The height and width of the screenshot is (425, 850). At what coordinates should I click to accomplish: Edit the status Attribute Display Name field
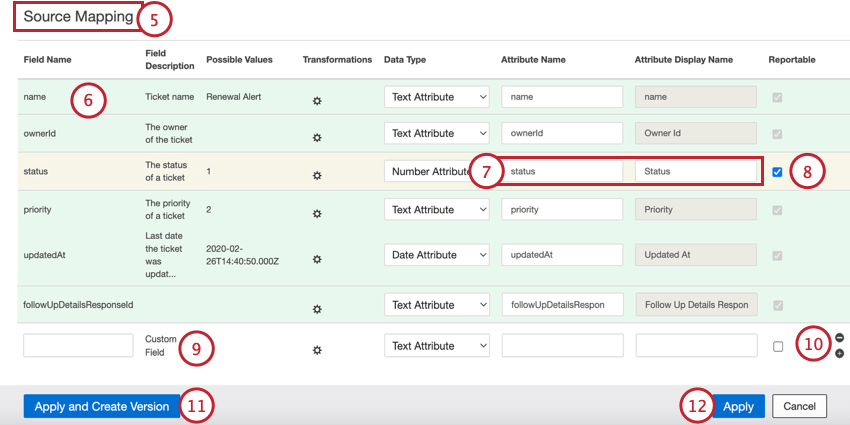[x=695, y=171]
